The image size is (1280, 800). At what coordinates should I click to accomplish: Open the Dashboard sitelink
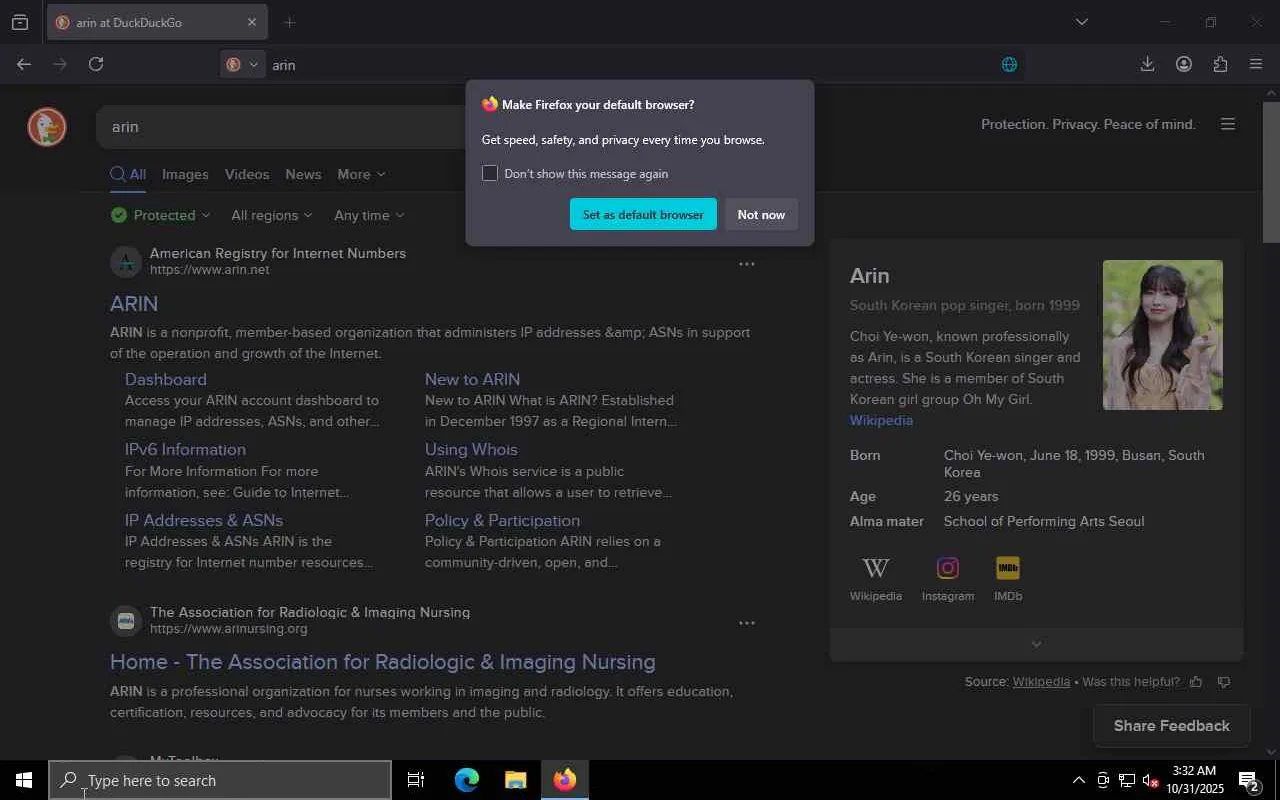166,379
